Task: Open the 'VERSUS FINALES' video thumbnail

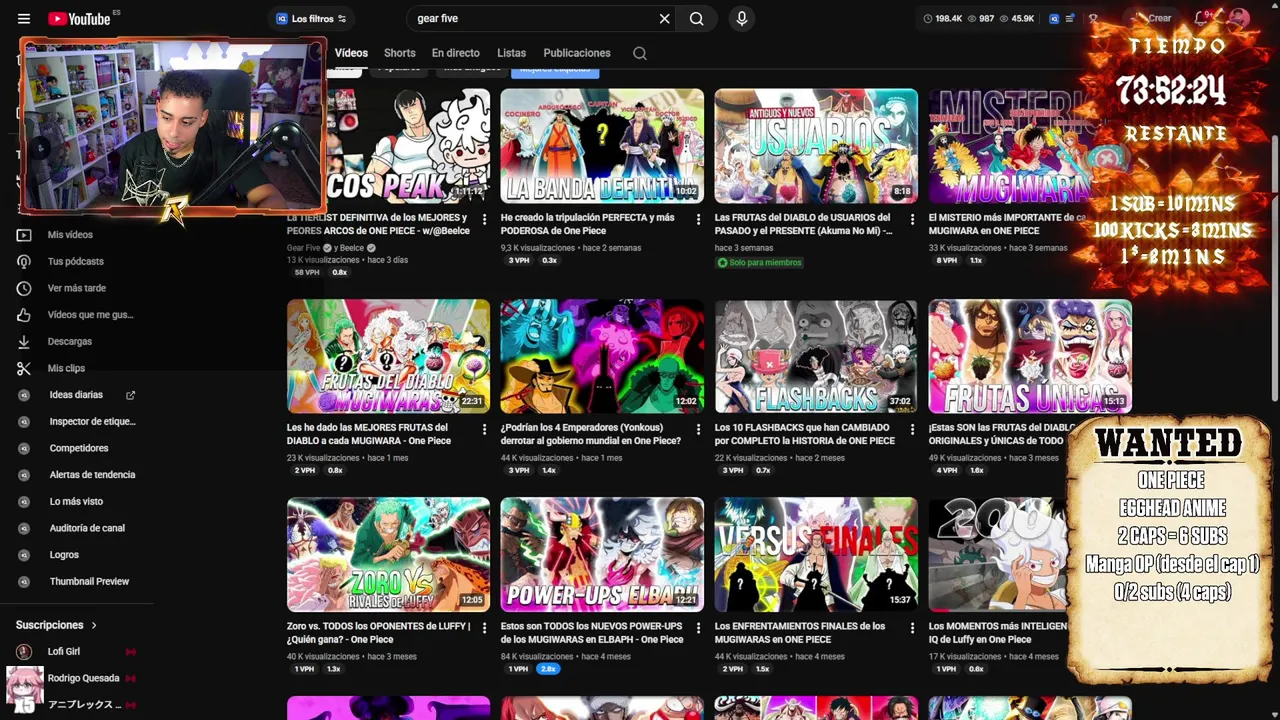Action: [x=816, y=555]
